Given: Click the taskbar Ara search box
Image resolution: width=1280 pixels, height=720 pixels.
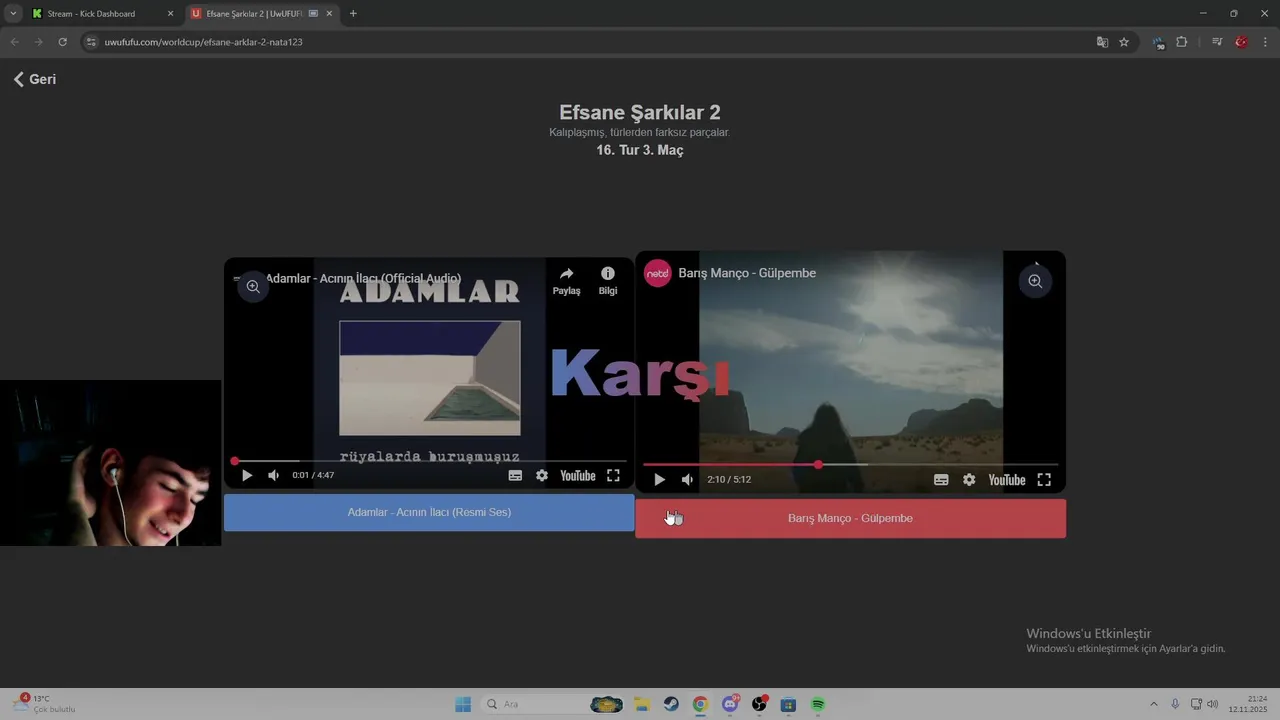Looking at the screenshot, I should pos(553,704).
